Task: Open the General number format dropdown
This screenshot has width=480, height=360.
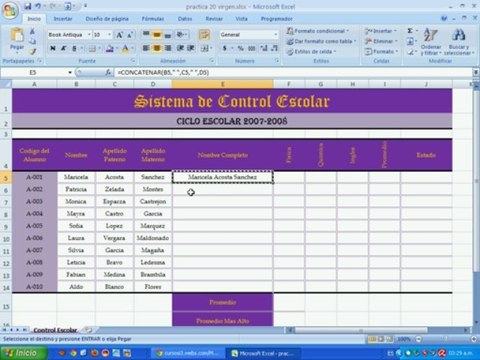Action: point(276,35)
